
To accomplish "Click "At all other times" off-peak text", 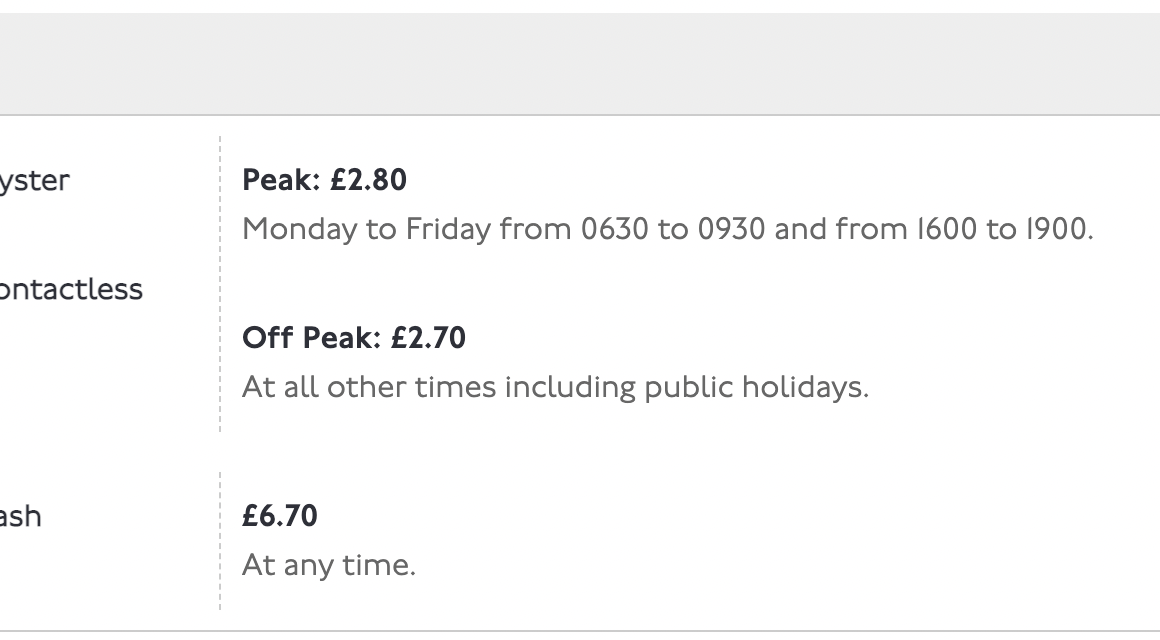I will click(x=369, y=387).
